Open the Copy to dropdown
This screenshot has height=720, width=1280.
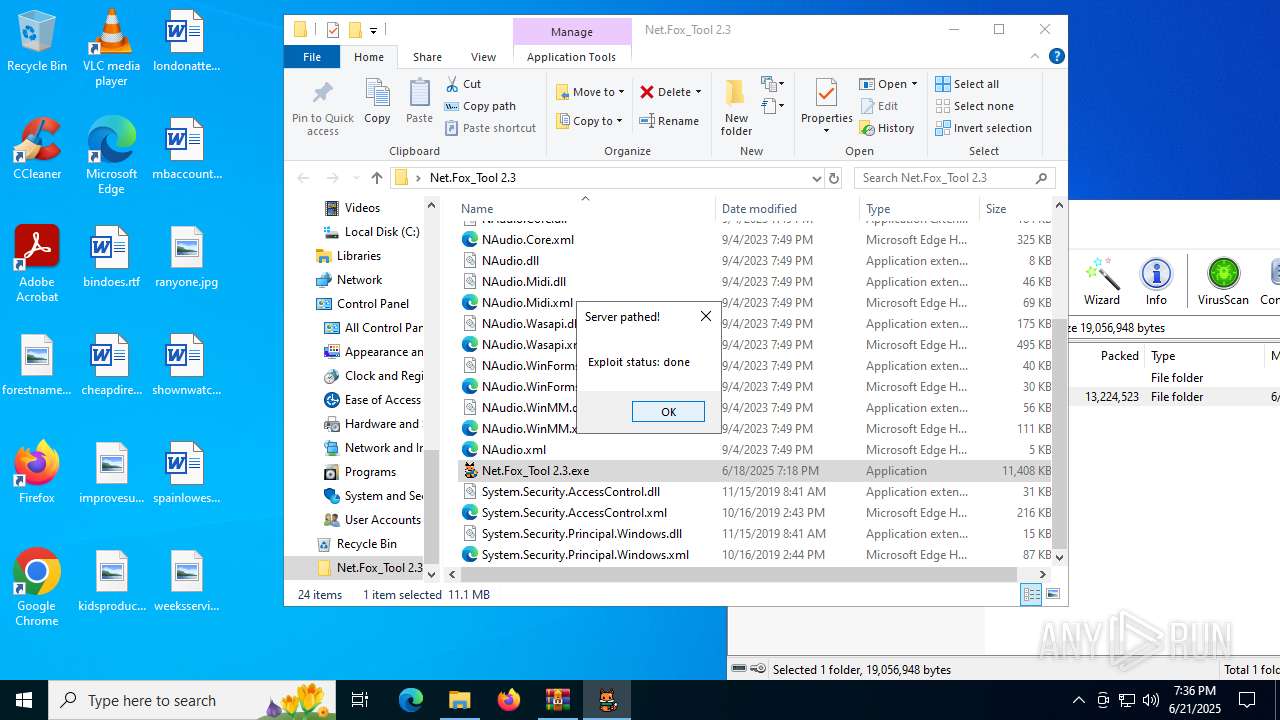click(589, 121)
